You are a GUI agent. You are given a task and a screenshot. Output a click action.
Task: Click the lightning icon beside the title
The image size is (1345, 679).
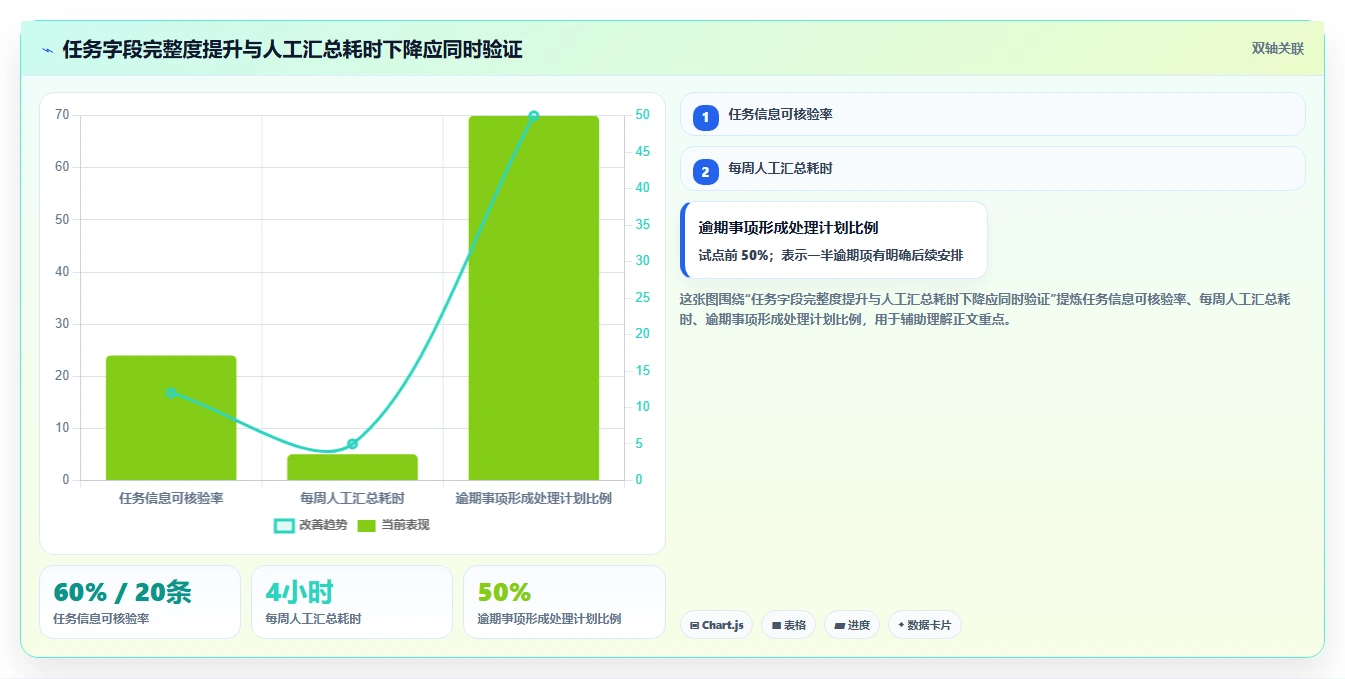(48, 50)
